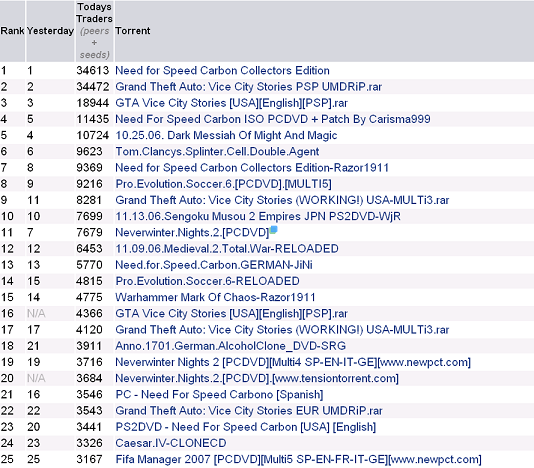Open Sengoku Musou 2 Empires JPN PS2DVD-WjR
Image resolution: width=534 pixels, height=468 pixels.
(258, 216)
